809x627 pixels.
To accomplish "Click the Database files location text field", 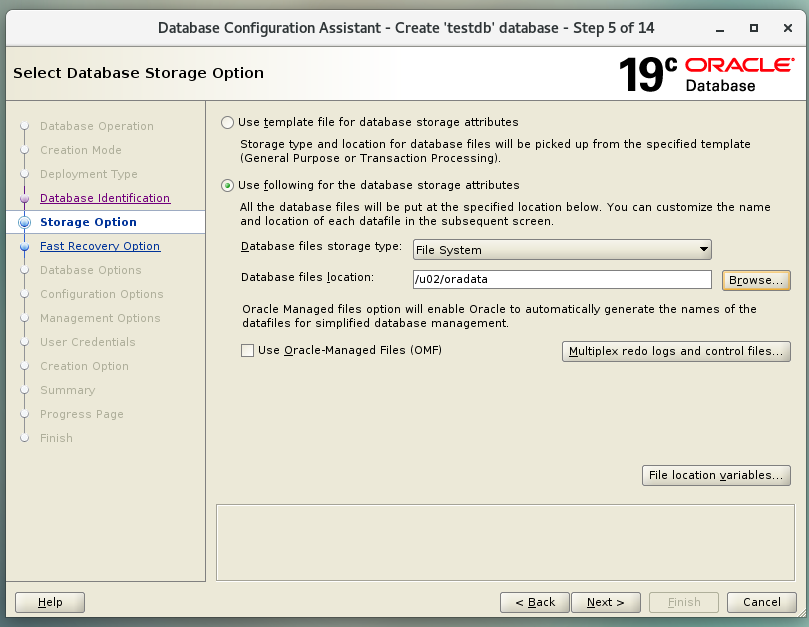I will click(561, 280).
